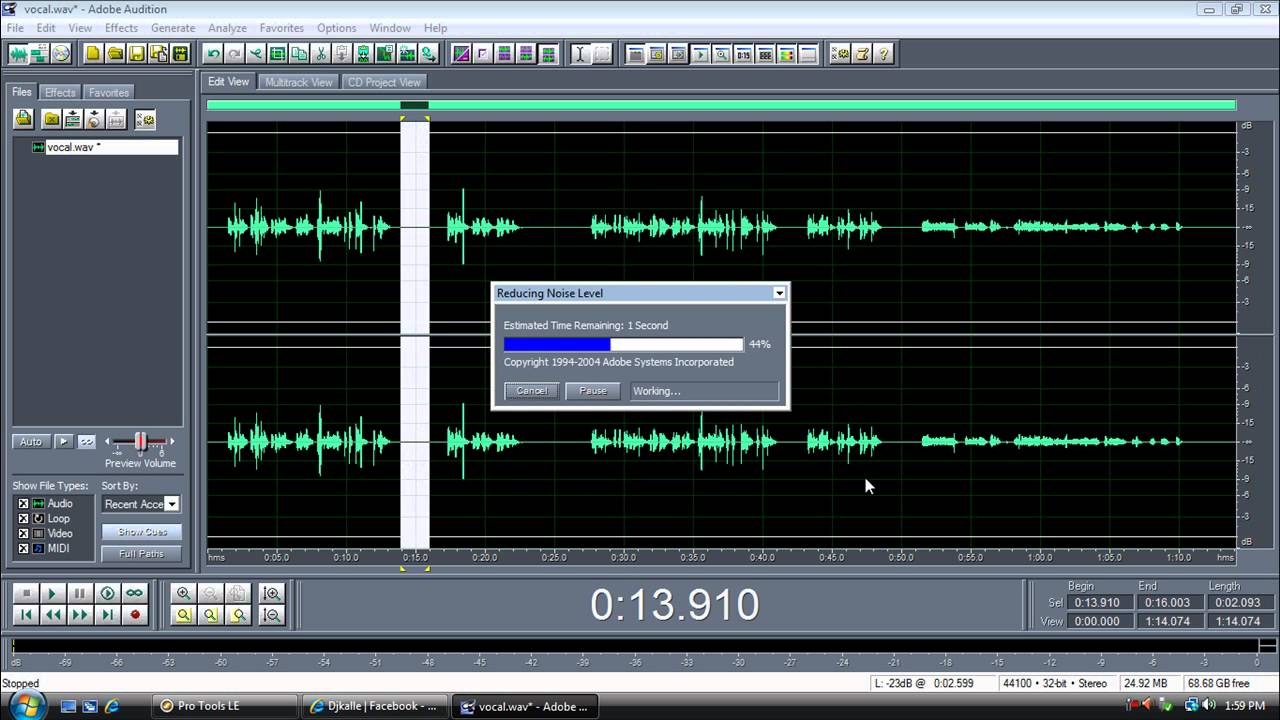This screenshot has width=1280, height=720.
Task: Toggle Play Looped infinity button
Action: tap(135, 594)
